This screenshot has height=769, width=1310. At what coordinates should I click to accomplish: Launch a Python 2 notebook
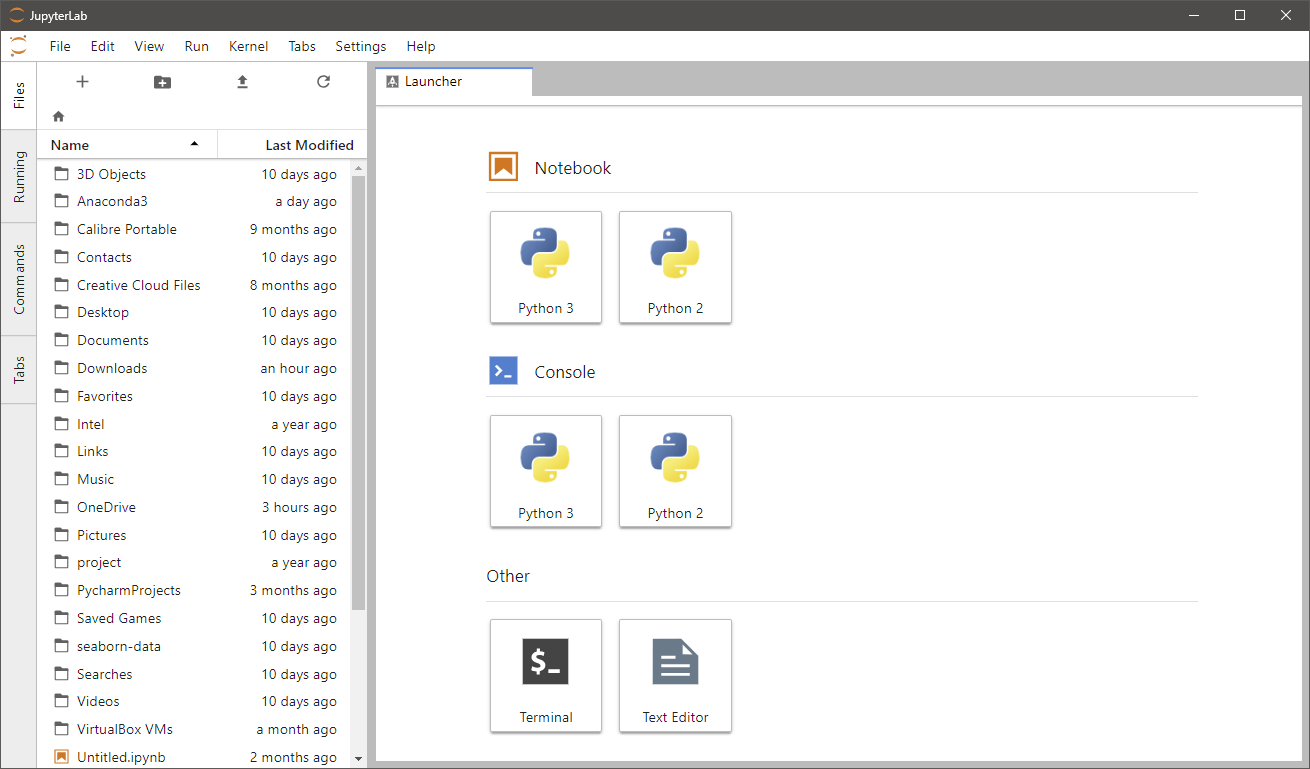point(675,267)
